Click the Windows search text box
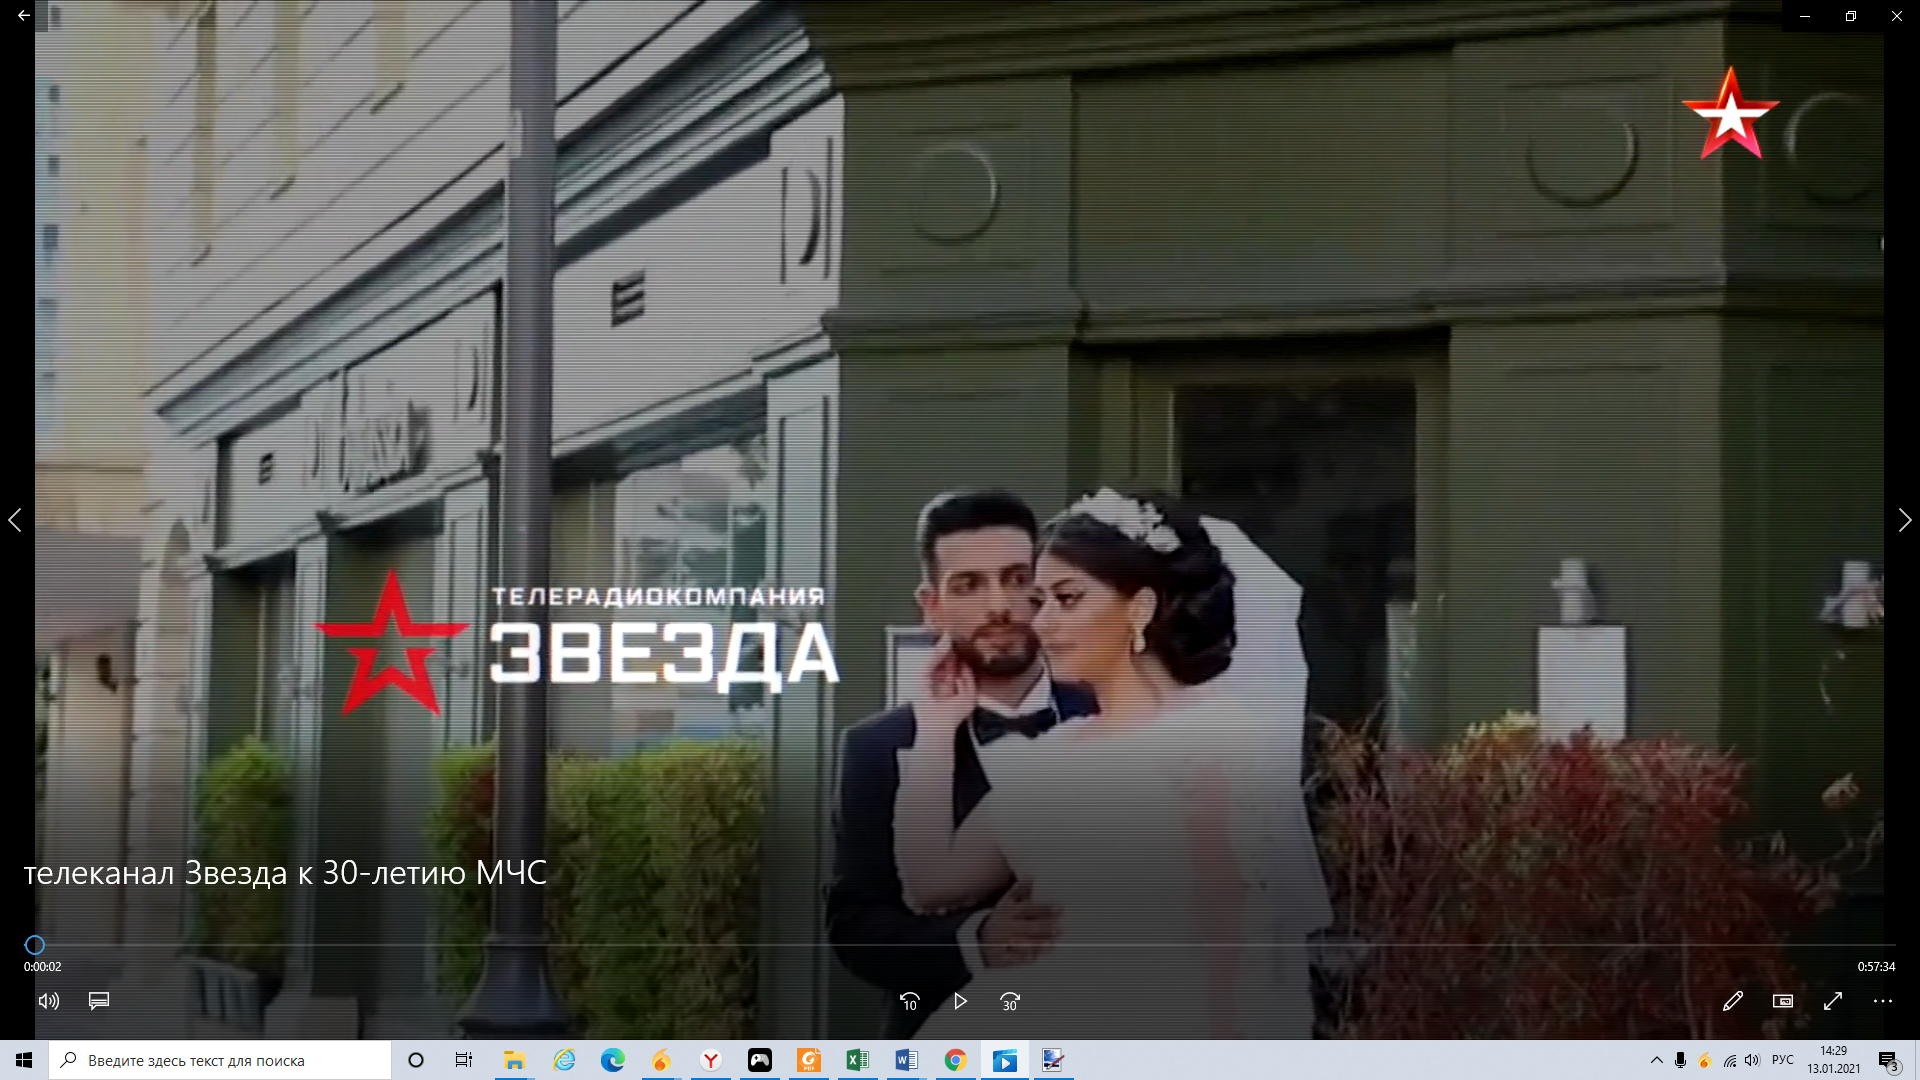 [x=220, y=1060]
